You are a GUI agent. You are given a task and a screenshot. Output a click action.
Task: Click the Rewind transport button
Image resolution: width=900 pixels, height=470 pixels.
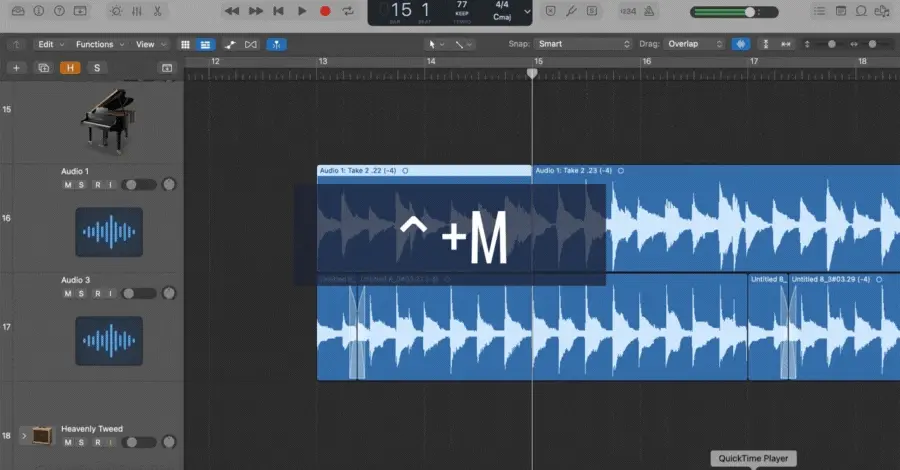(232, 11)
